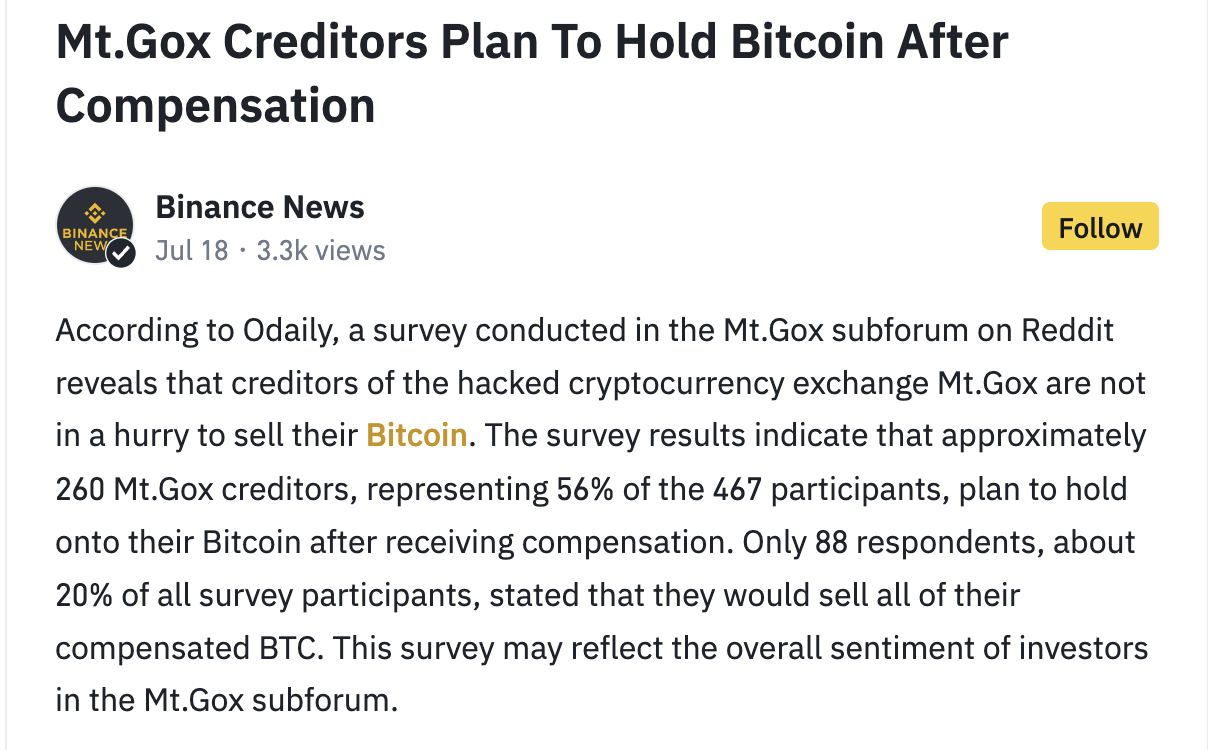
Task: Open the Binance News author name
Action: (260, 207)
